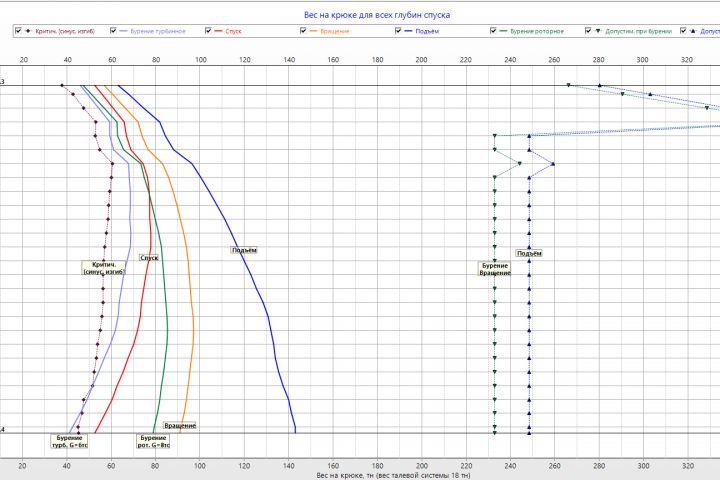Click the '320' tick on the lower axis
The width and height of the screenshot is (720, 480).
coord(687,466)
